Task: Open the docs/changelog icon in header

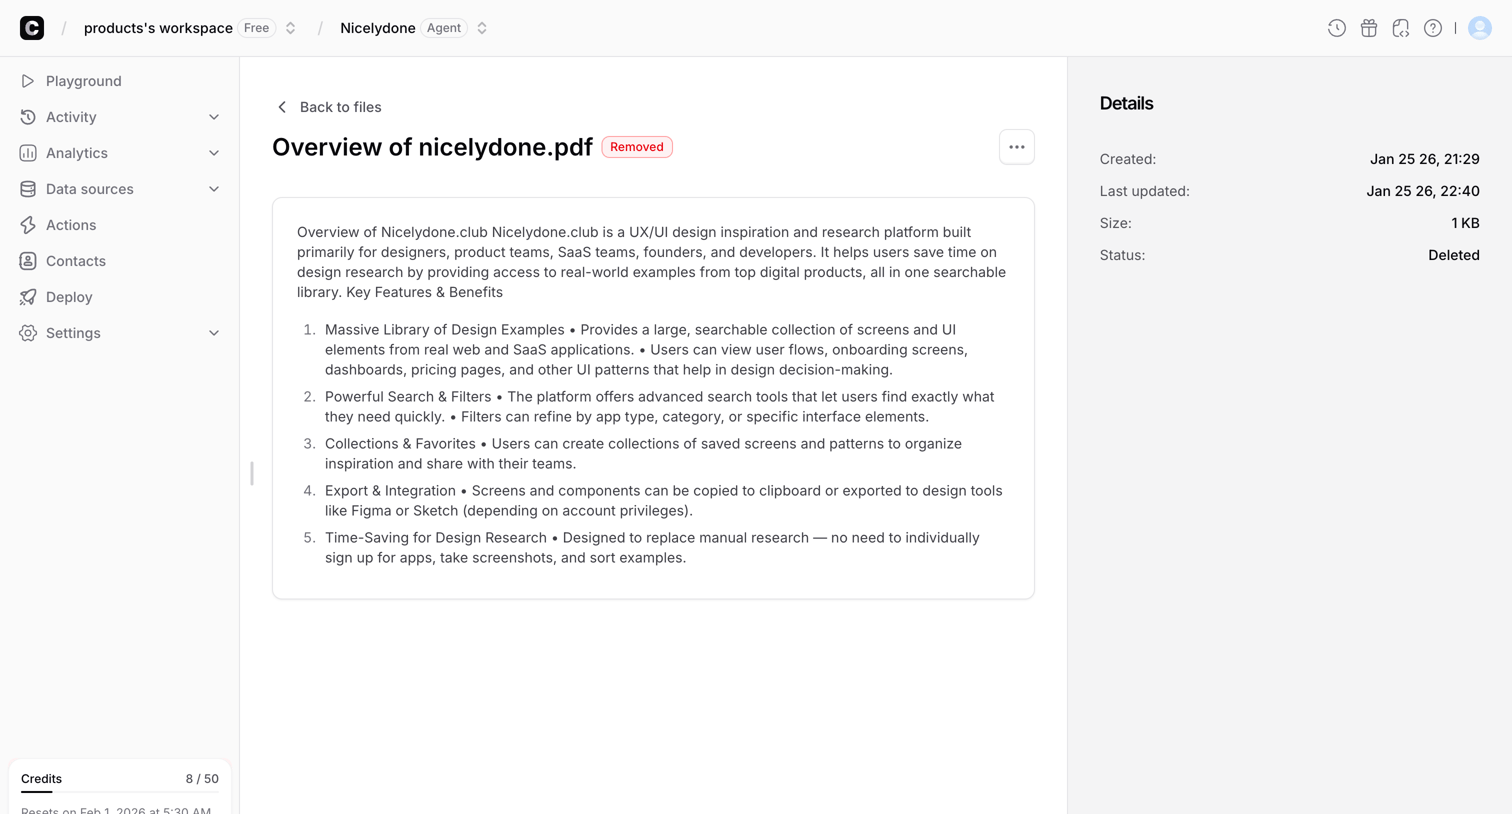Action: pos(1400,28)
